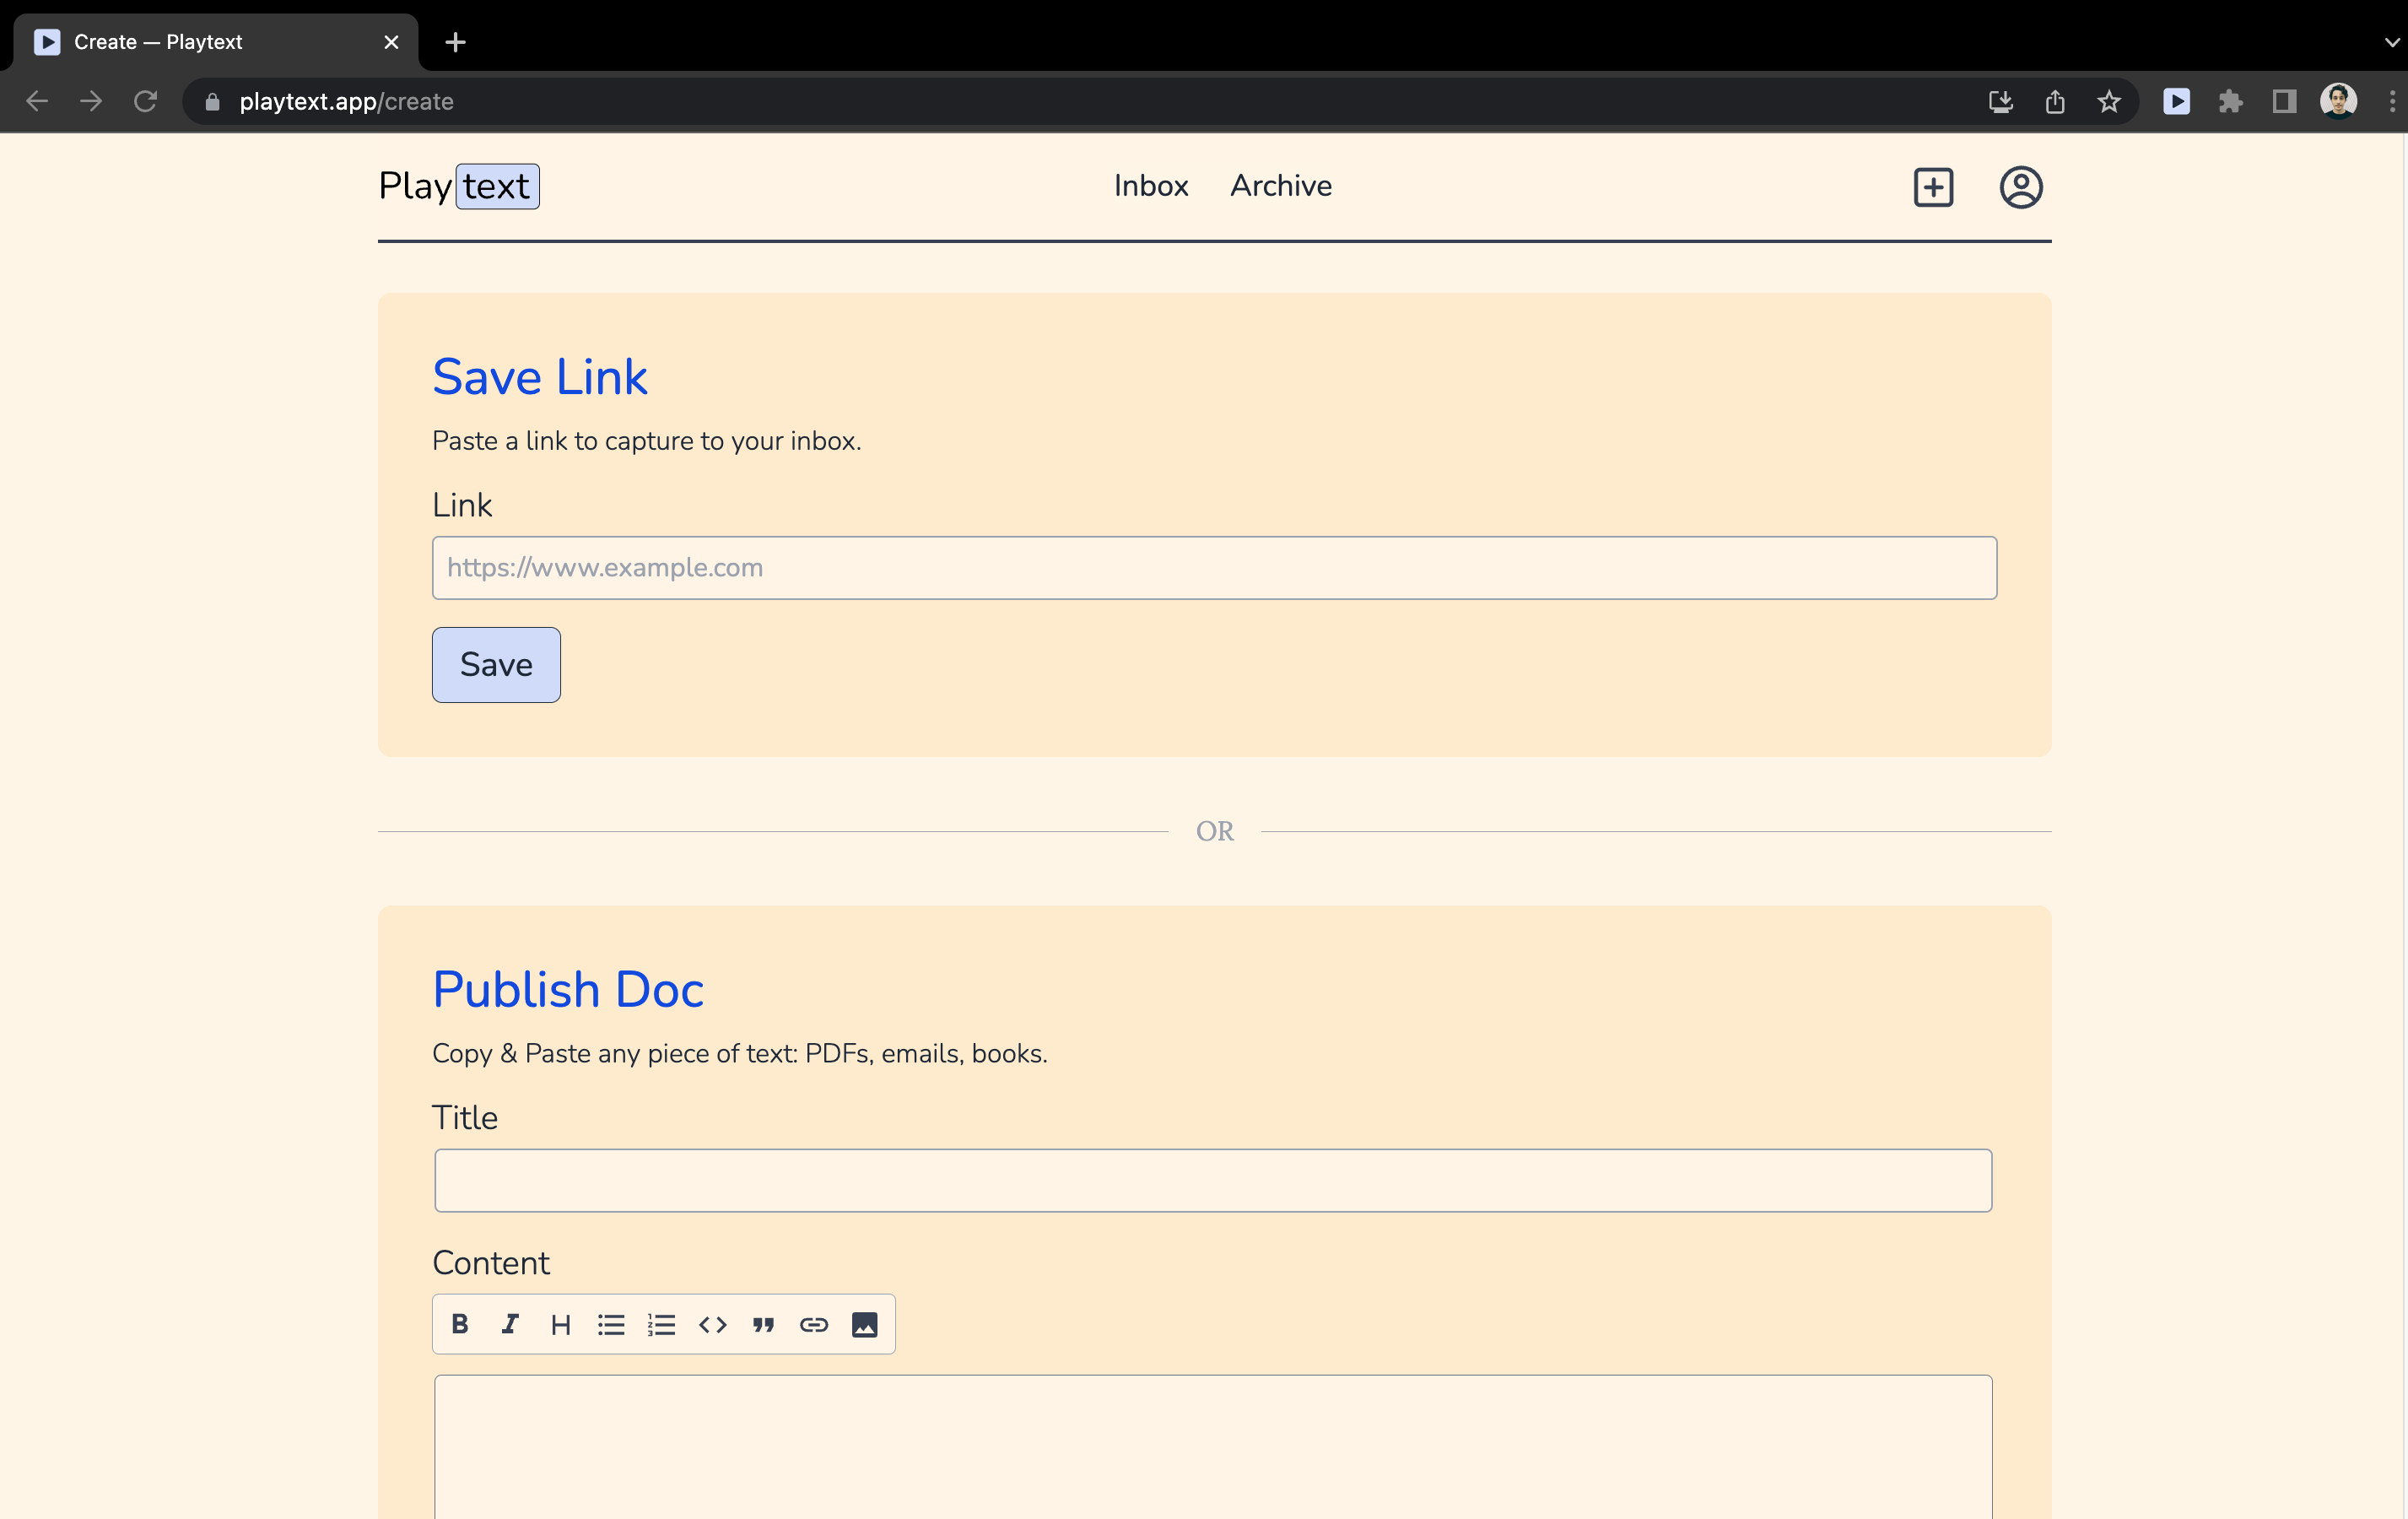The height and width of the screenshot is (1519, 2408).
Task: Apply italic formatting in the editor
Action: click(510, 1324)
